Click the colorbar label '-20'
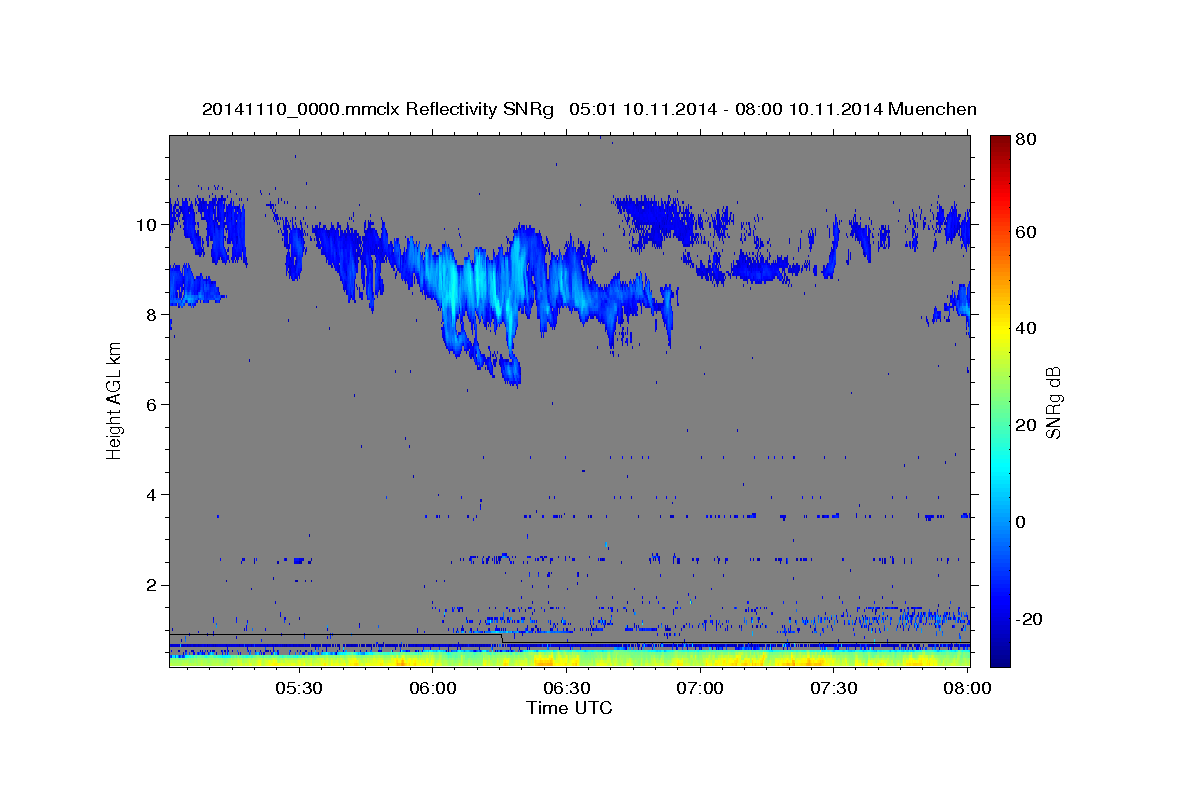1200x800 pixels. pos(1028,619)
